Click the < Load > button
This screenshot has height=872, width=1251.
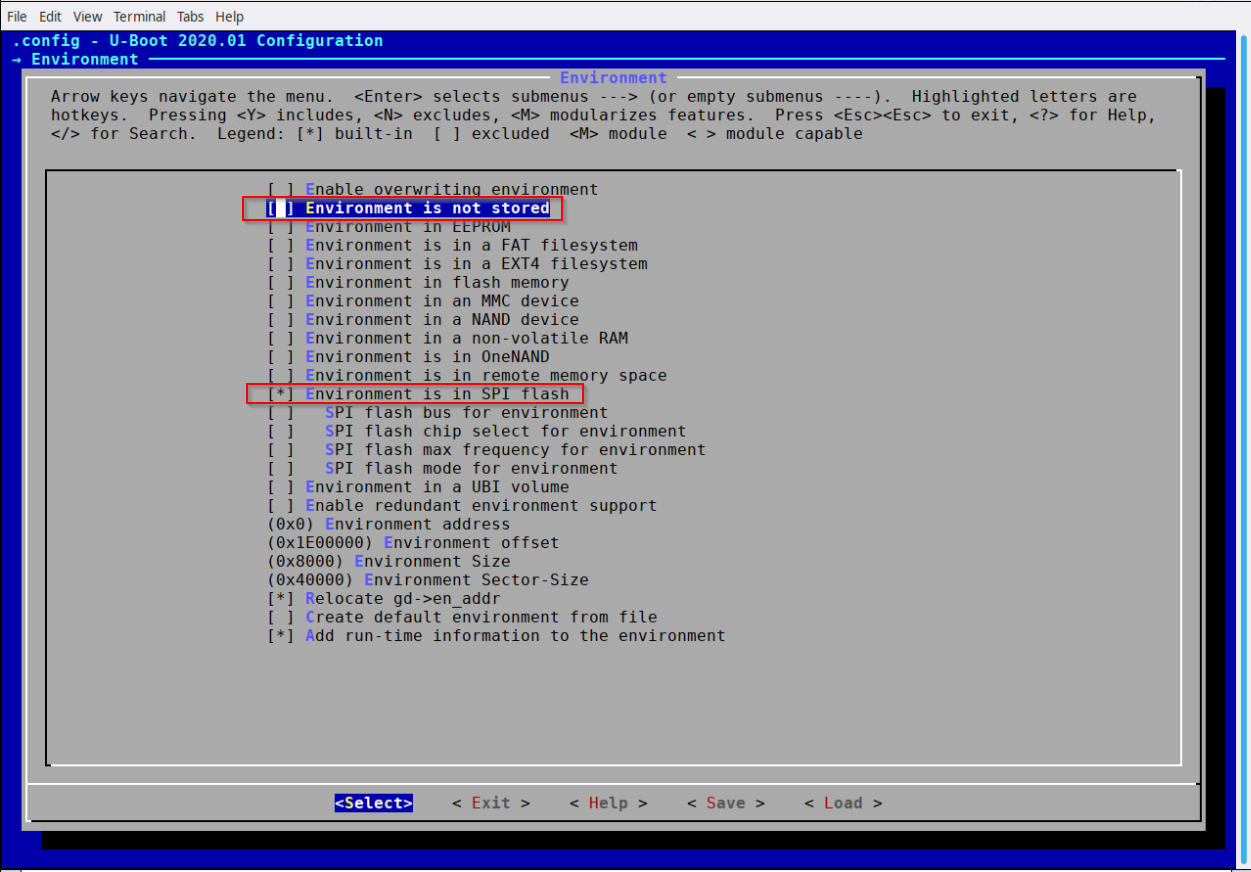click(x=843, y=803)
